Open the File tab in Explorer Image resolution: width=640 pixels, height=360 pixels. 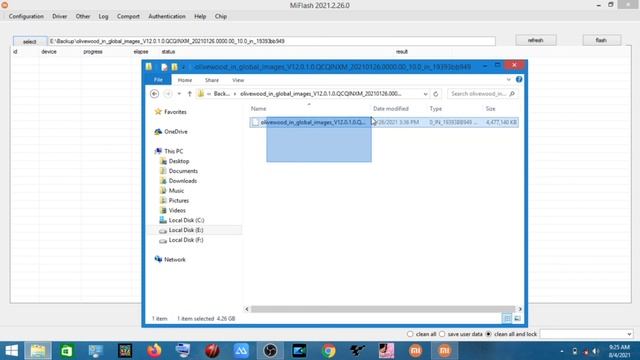pyautogui.click(x=158, y=80)
